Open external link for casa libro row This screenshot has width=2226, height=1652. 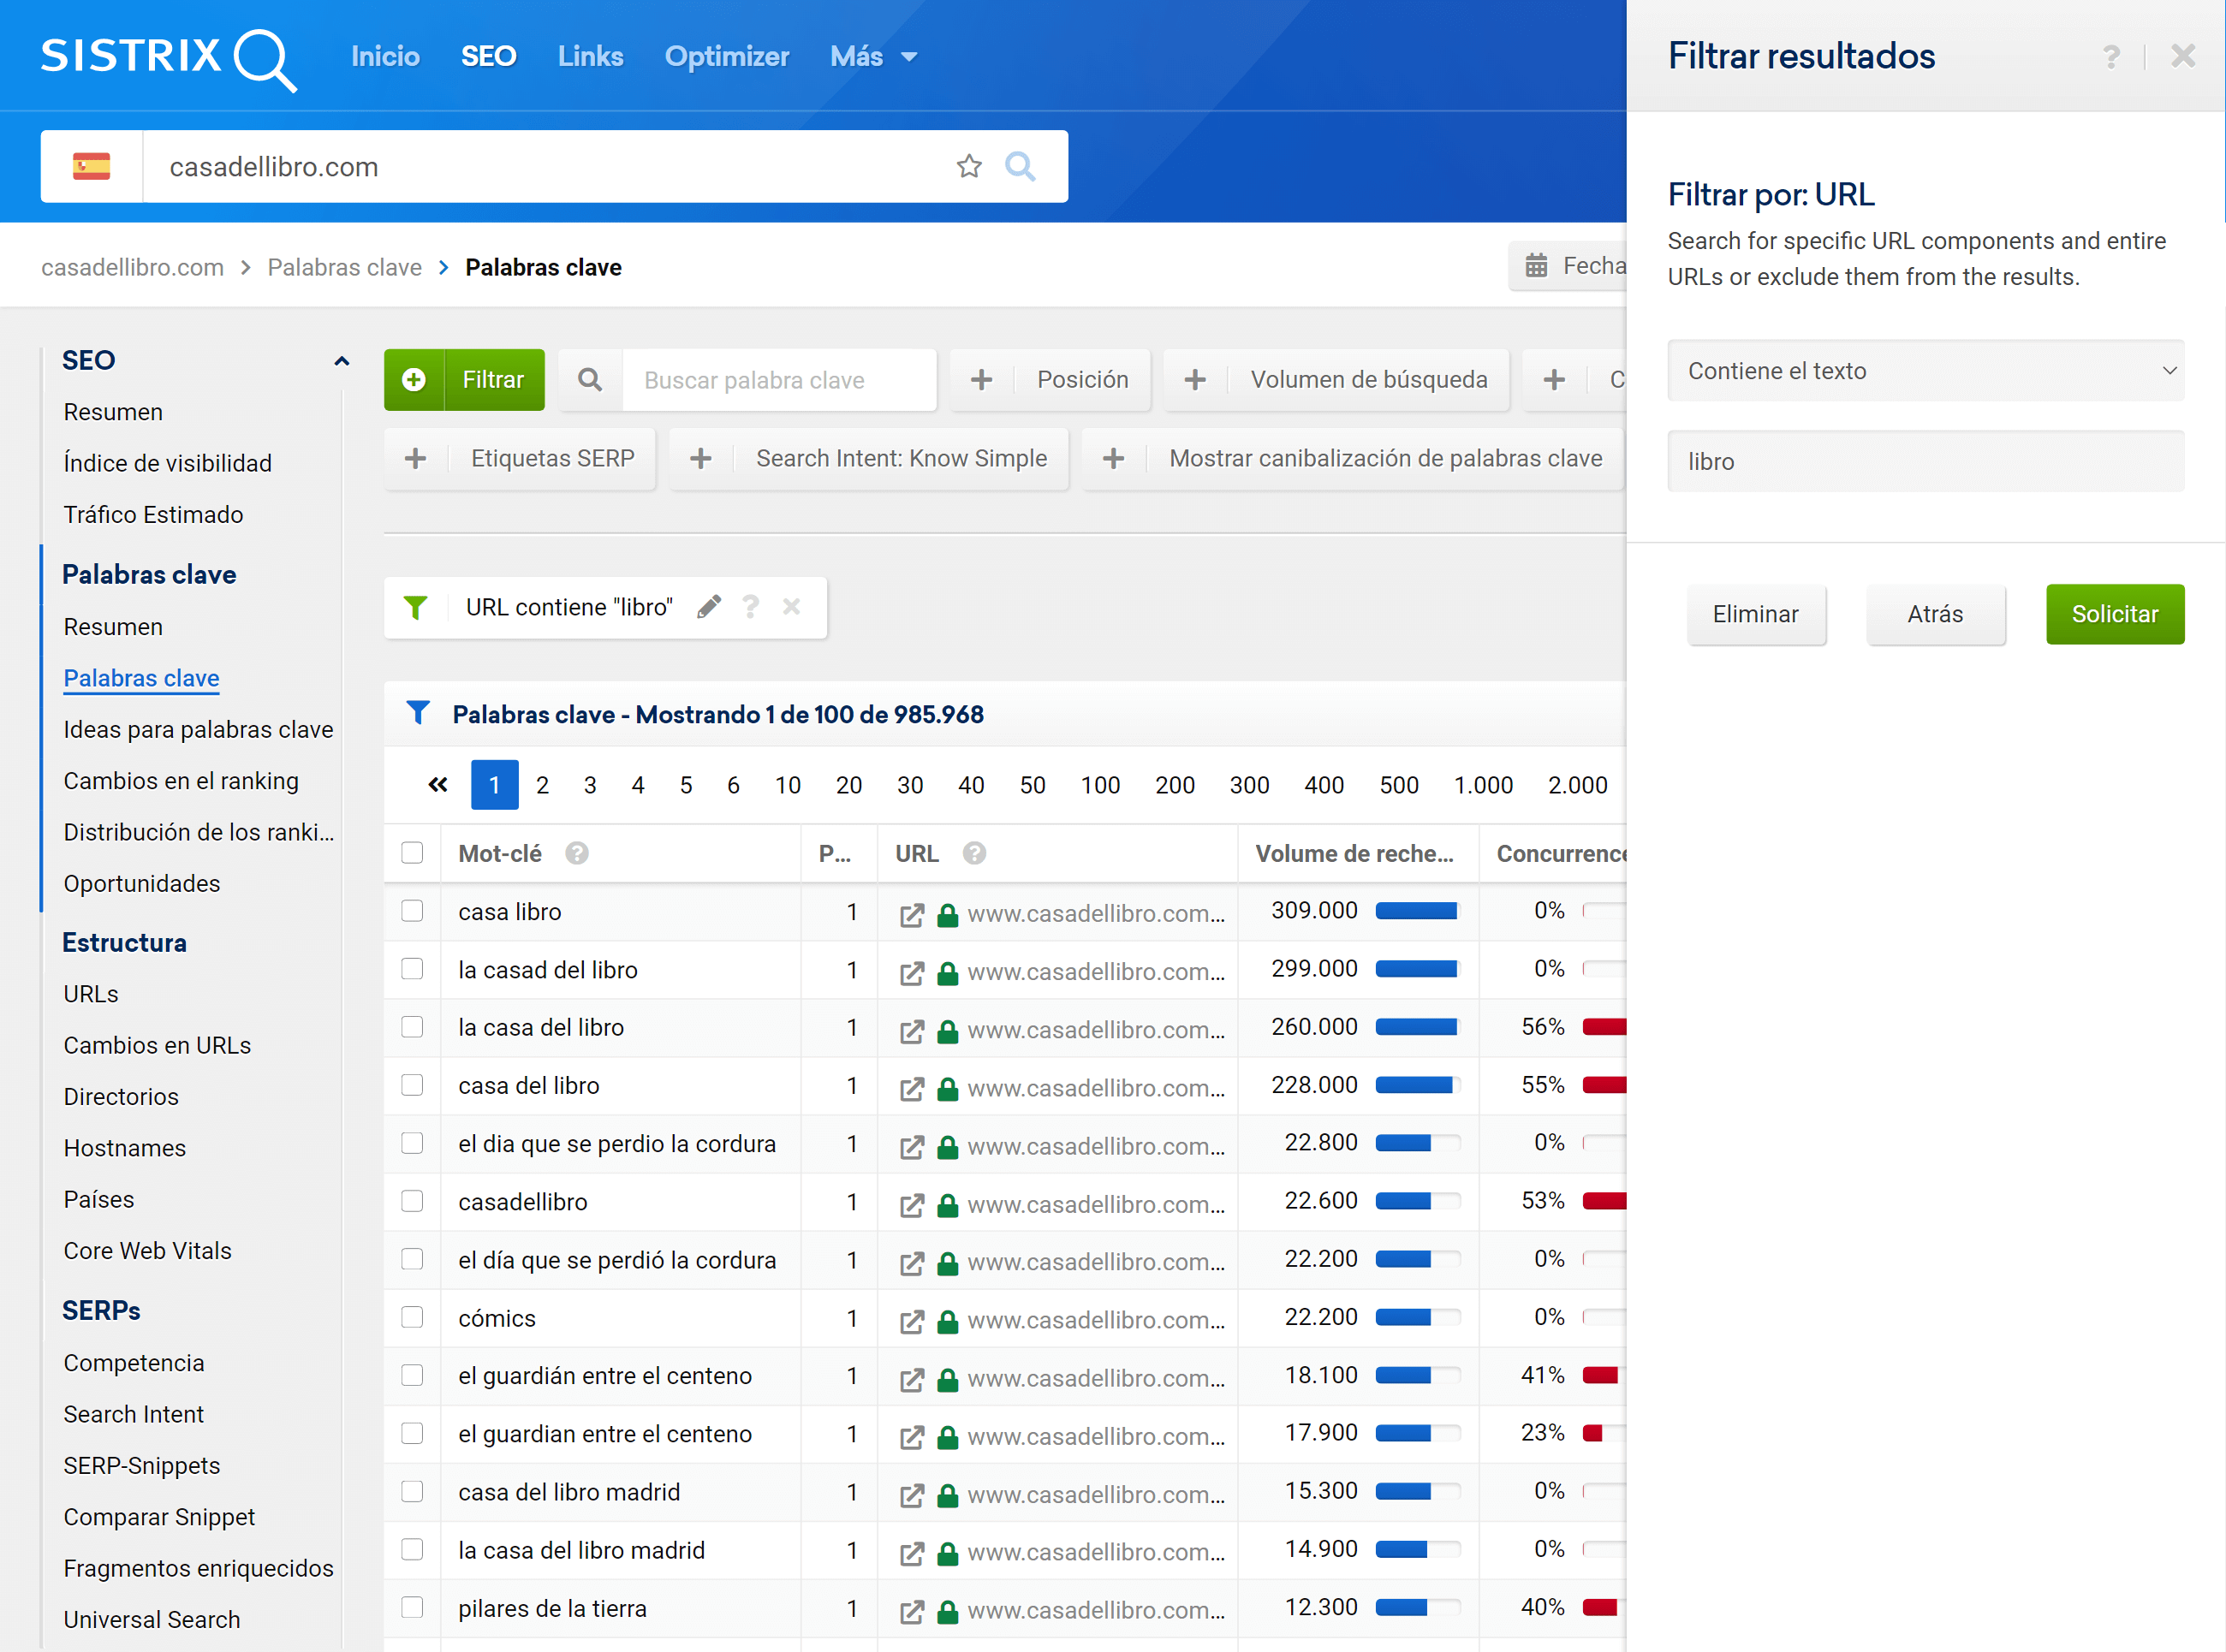coord(911,914)
